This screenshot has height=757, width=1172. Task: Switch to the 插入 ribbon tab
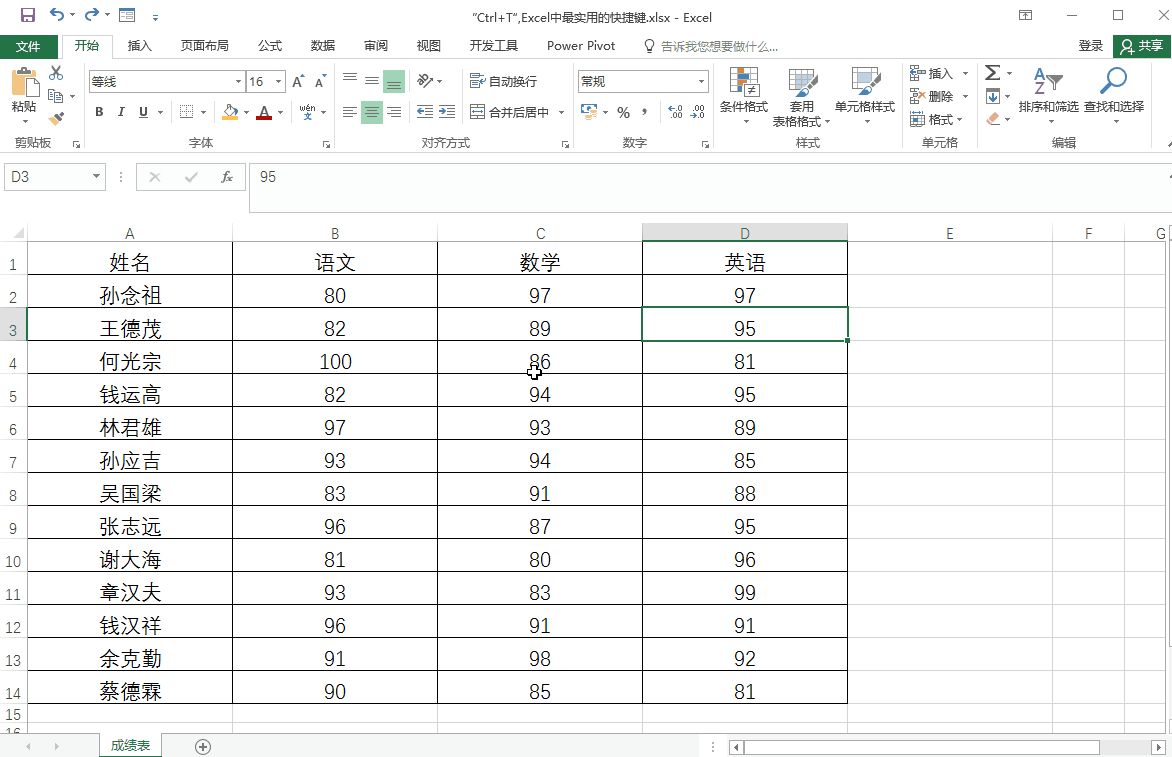pyautogui.click(x=140, y=46)
